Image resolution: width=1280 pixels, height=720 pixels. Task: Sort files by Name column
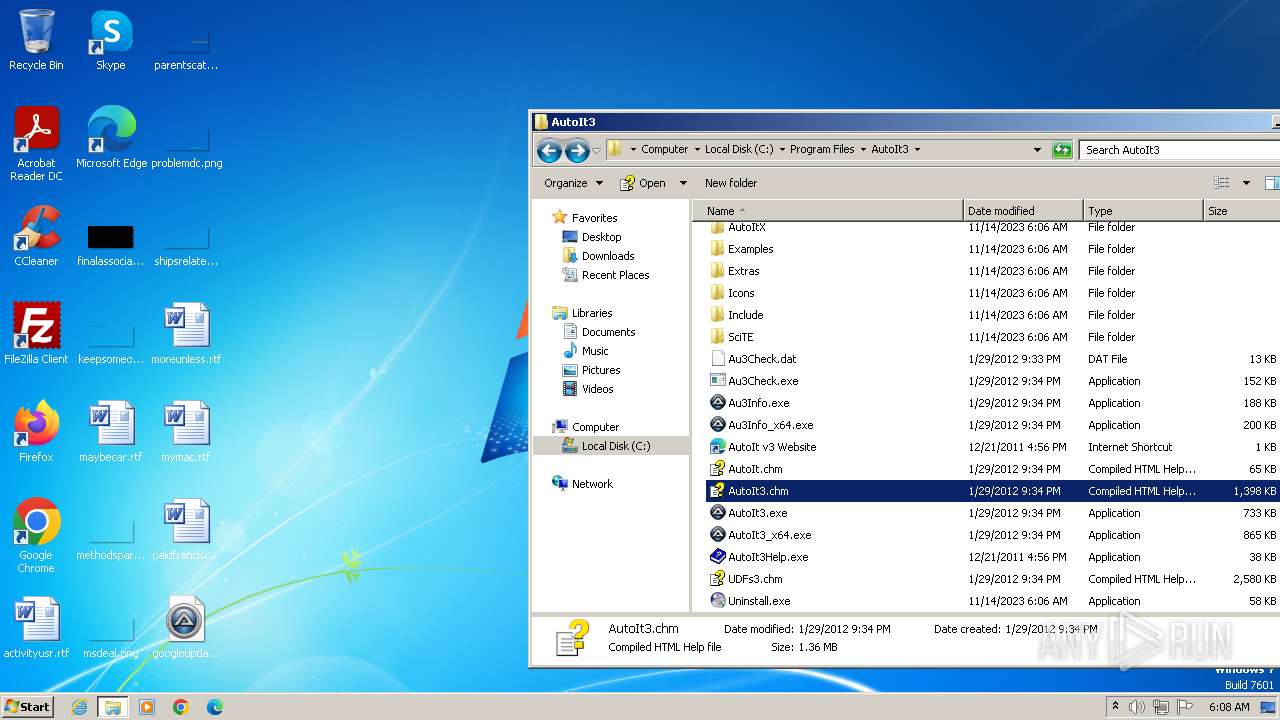click(x=828, y=211)
